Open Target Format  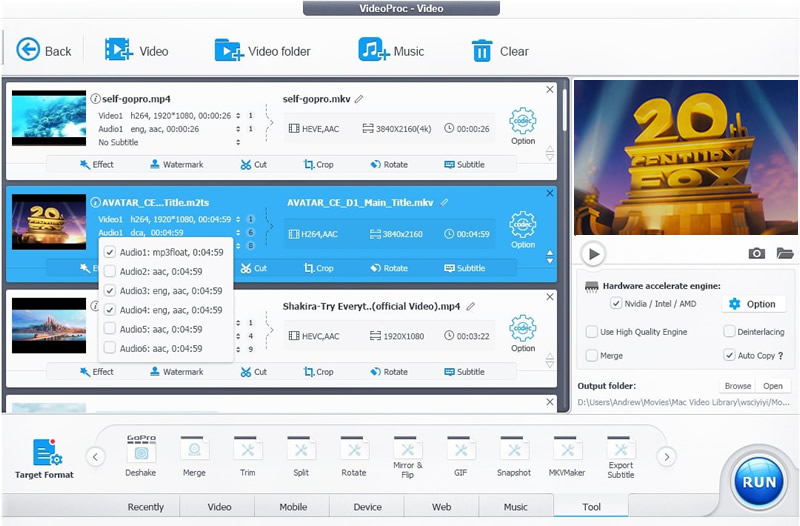click(x=44, y=458)
